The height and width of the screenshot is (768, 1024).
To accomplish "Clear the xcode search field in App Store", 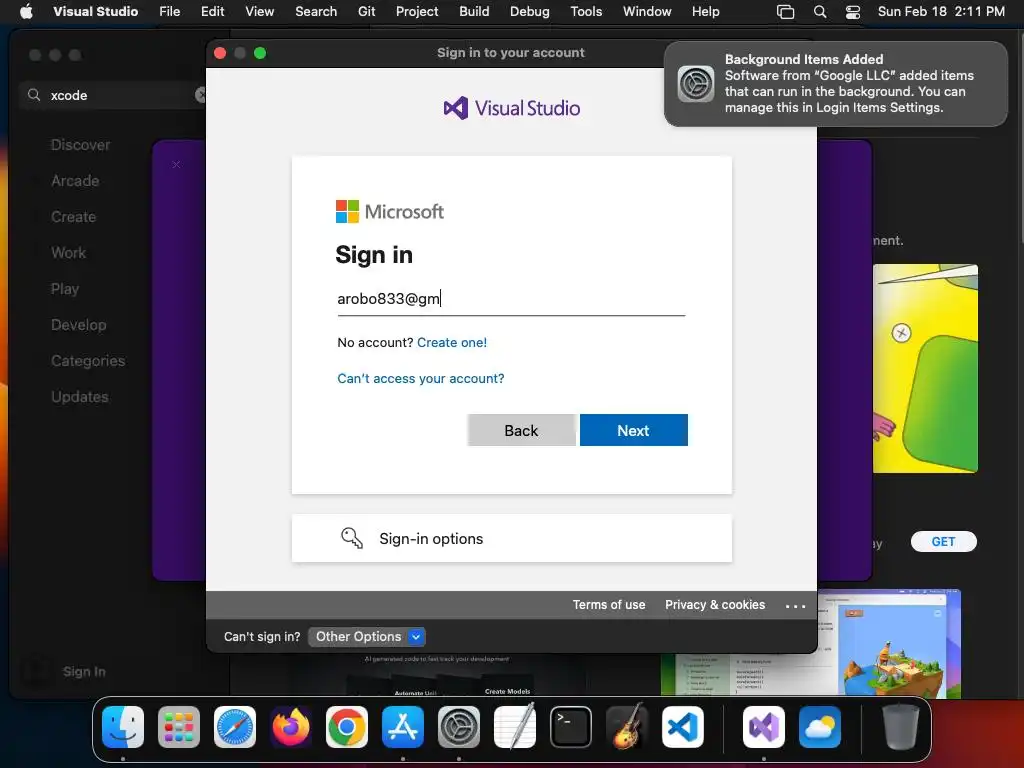I will pos(200,95).
